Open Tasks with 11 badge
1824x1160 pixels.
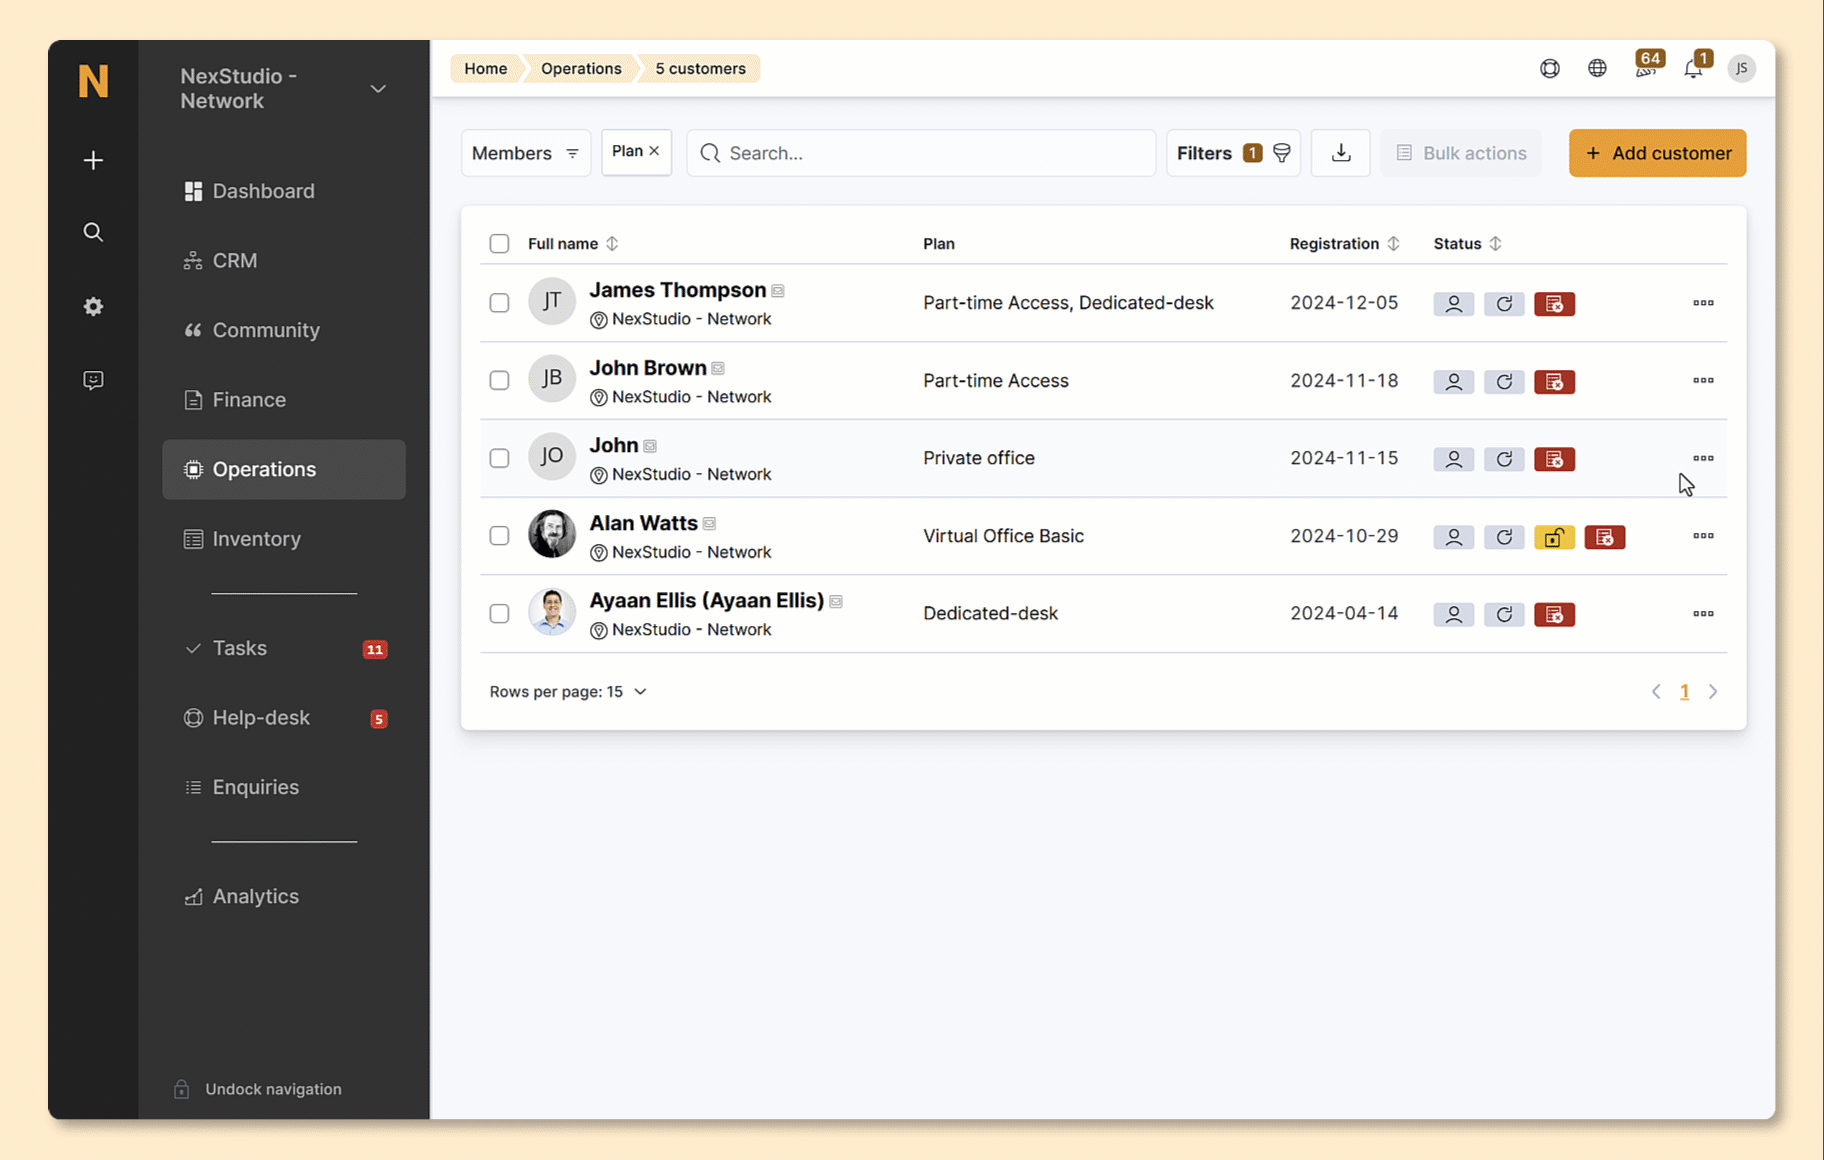pos(284,648)
